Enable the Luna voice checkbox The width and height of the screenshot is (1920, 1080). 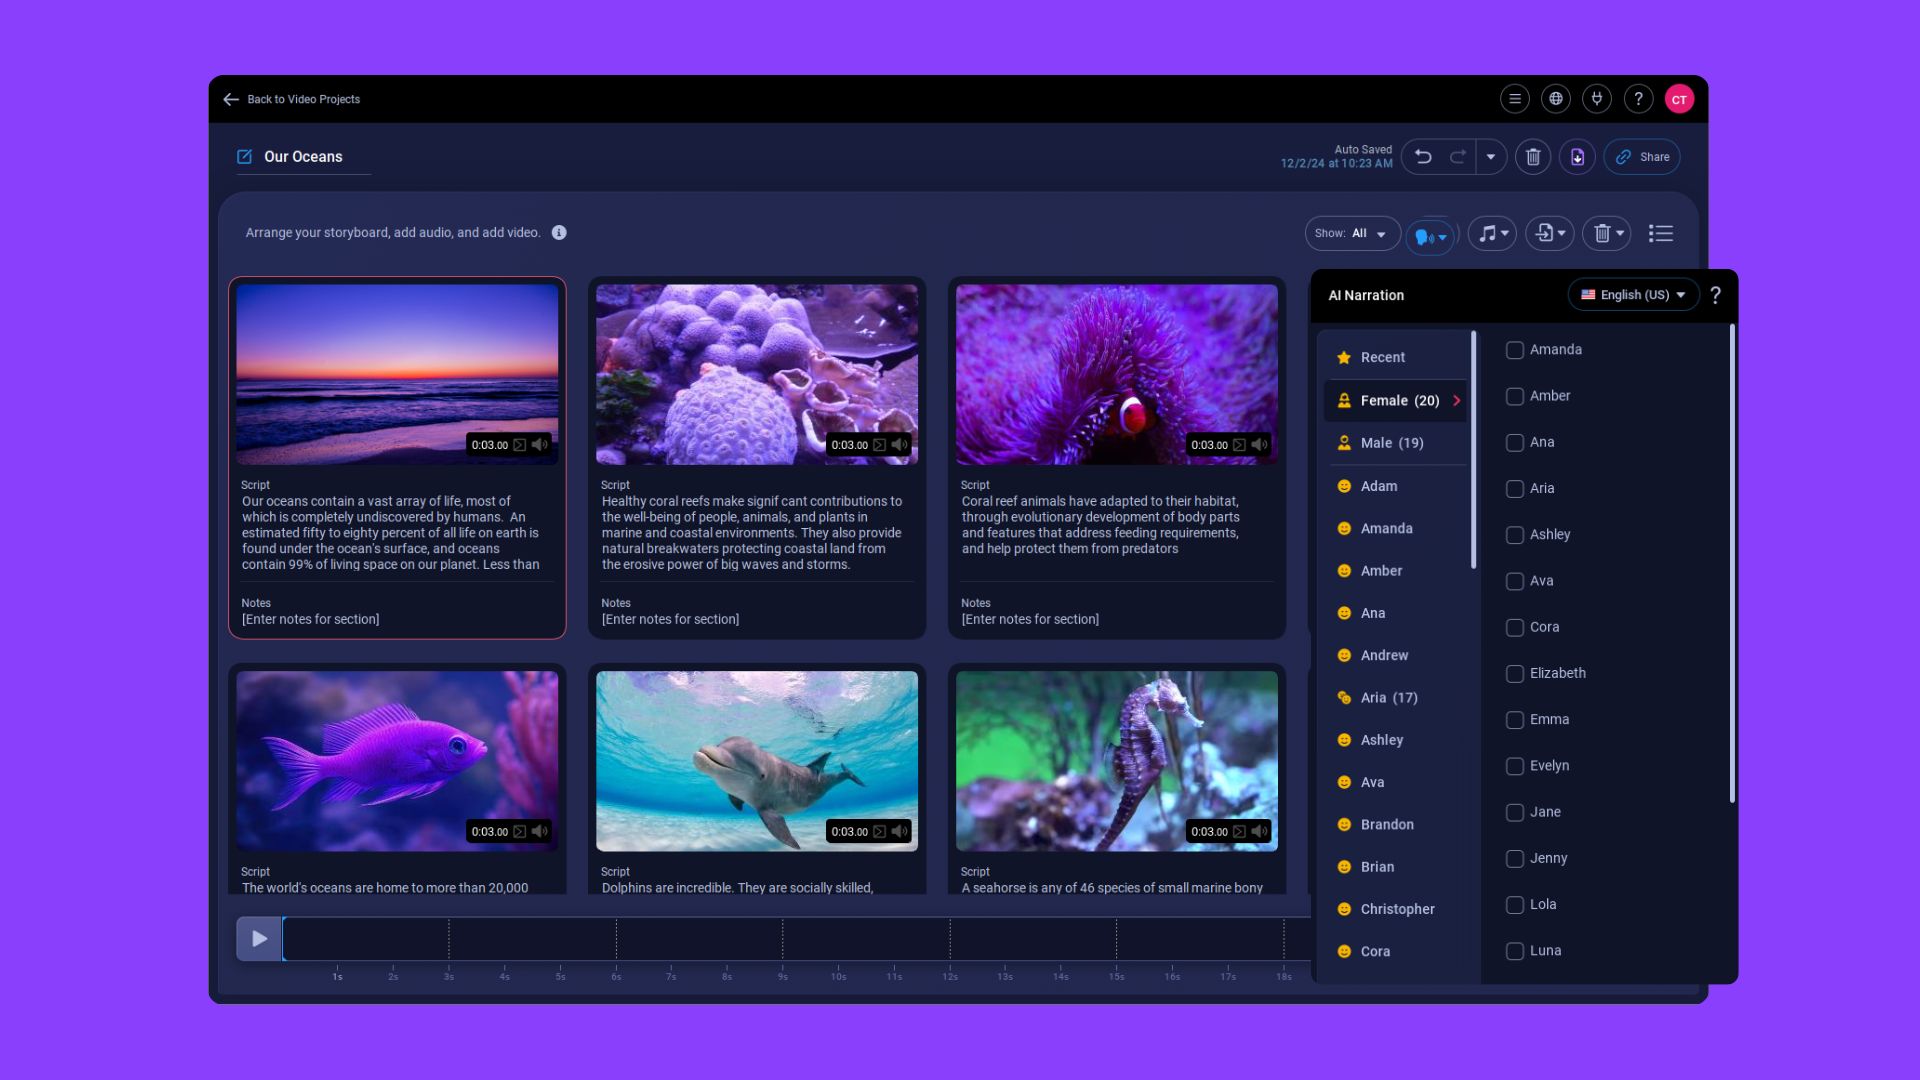point(1515,951)
